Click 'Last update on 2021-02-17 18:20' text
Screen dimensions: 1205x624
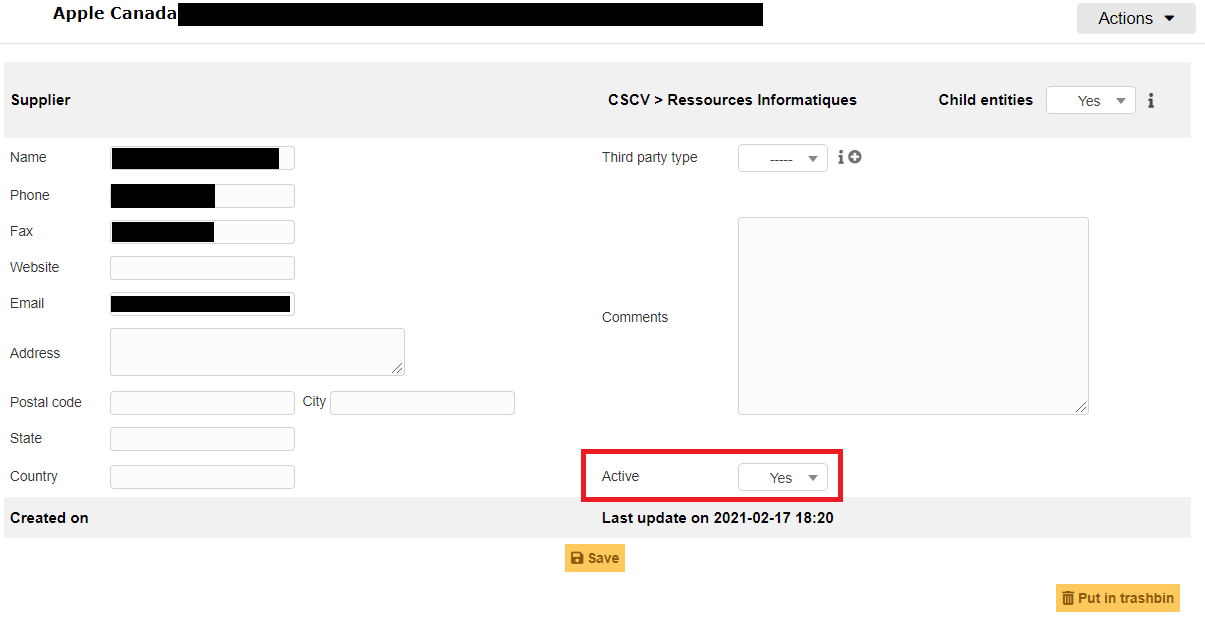pyautogui.click(x=718, y=518)
